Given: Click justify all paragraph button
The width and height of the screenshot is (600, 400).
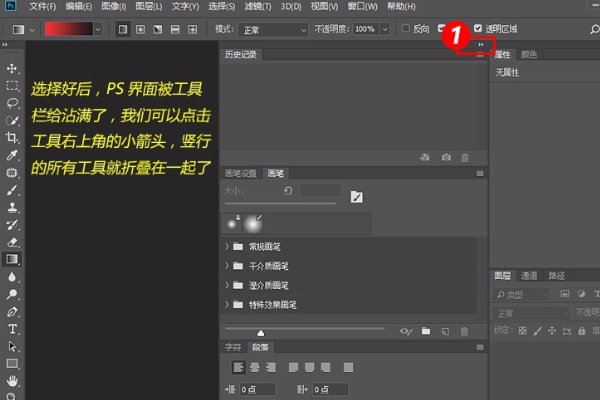Looking at the screenshot, I should 348,367.
